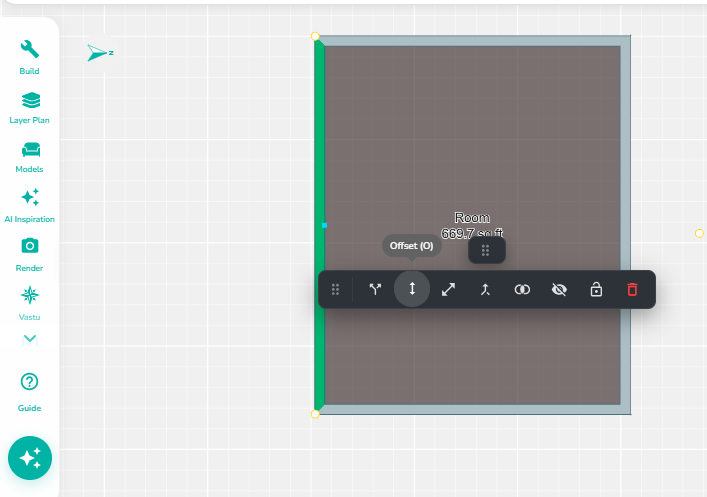Click the wall toolbar drag handle
The height and width of the screenshot is (497, 707).
335,289
